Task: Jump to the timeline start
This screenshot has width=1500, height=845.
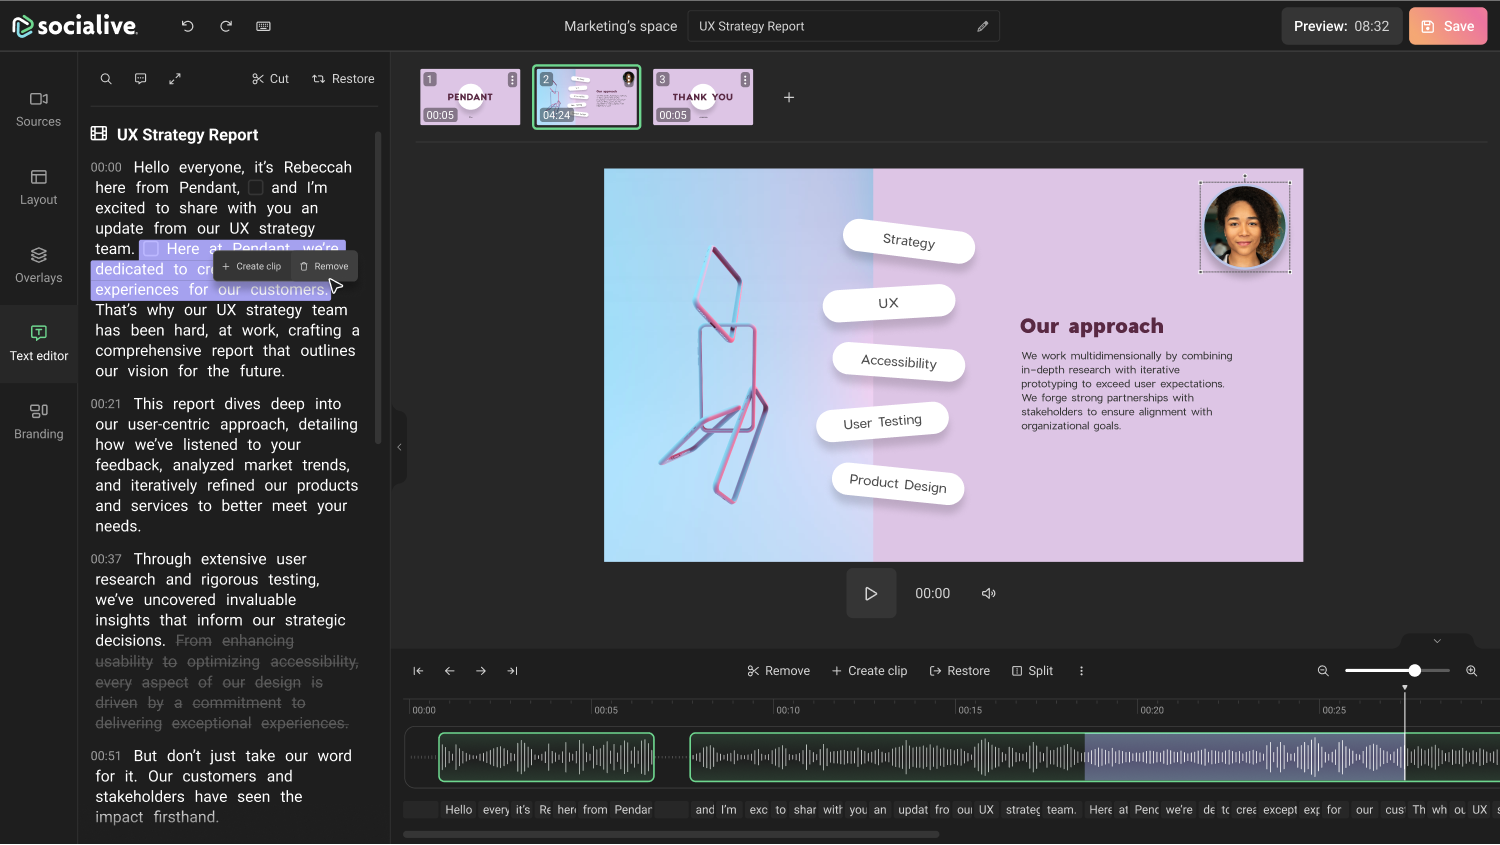Action: coord(418,671)
